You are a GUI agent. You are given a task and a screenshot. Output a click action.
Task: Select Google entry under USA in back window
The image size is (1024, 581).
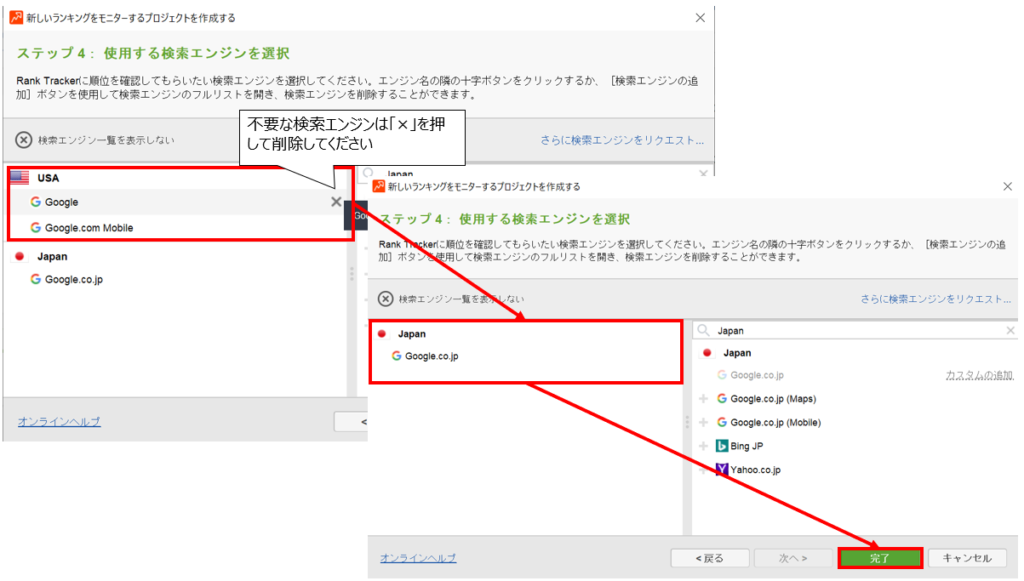(x=54, y=202)
